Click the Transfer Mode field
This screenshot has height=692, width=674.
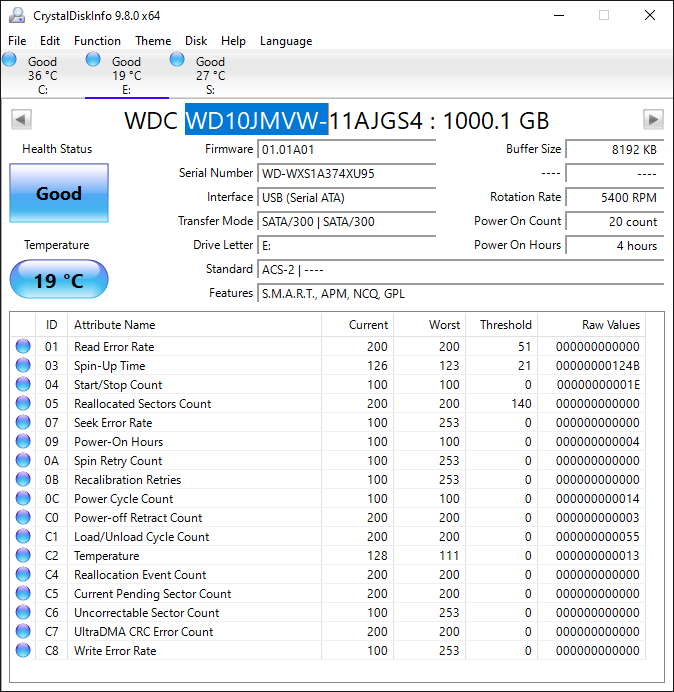[x=347, y=222]
